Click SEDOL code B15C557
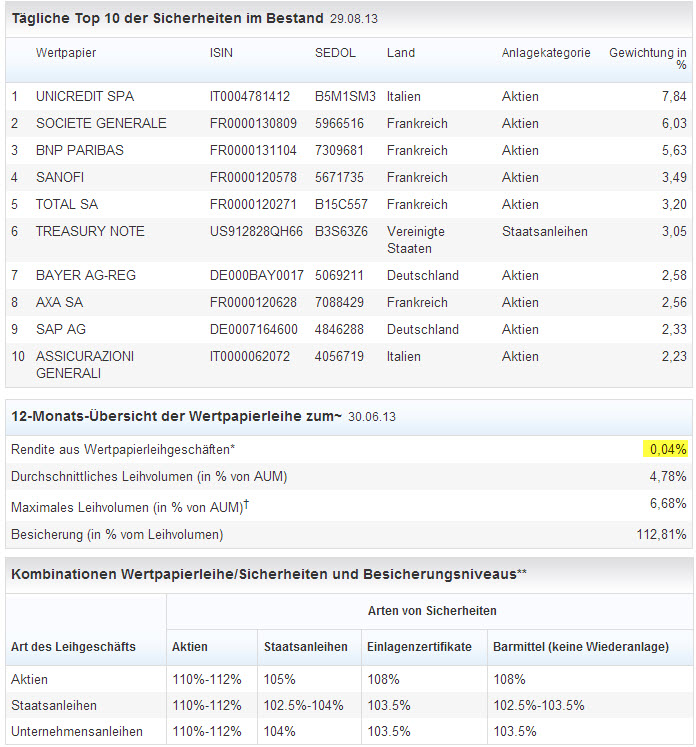 (341, 204)
